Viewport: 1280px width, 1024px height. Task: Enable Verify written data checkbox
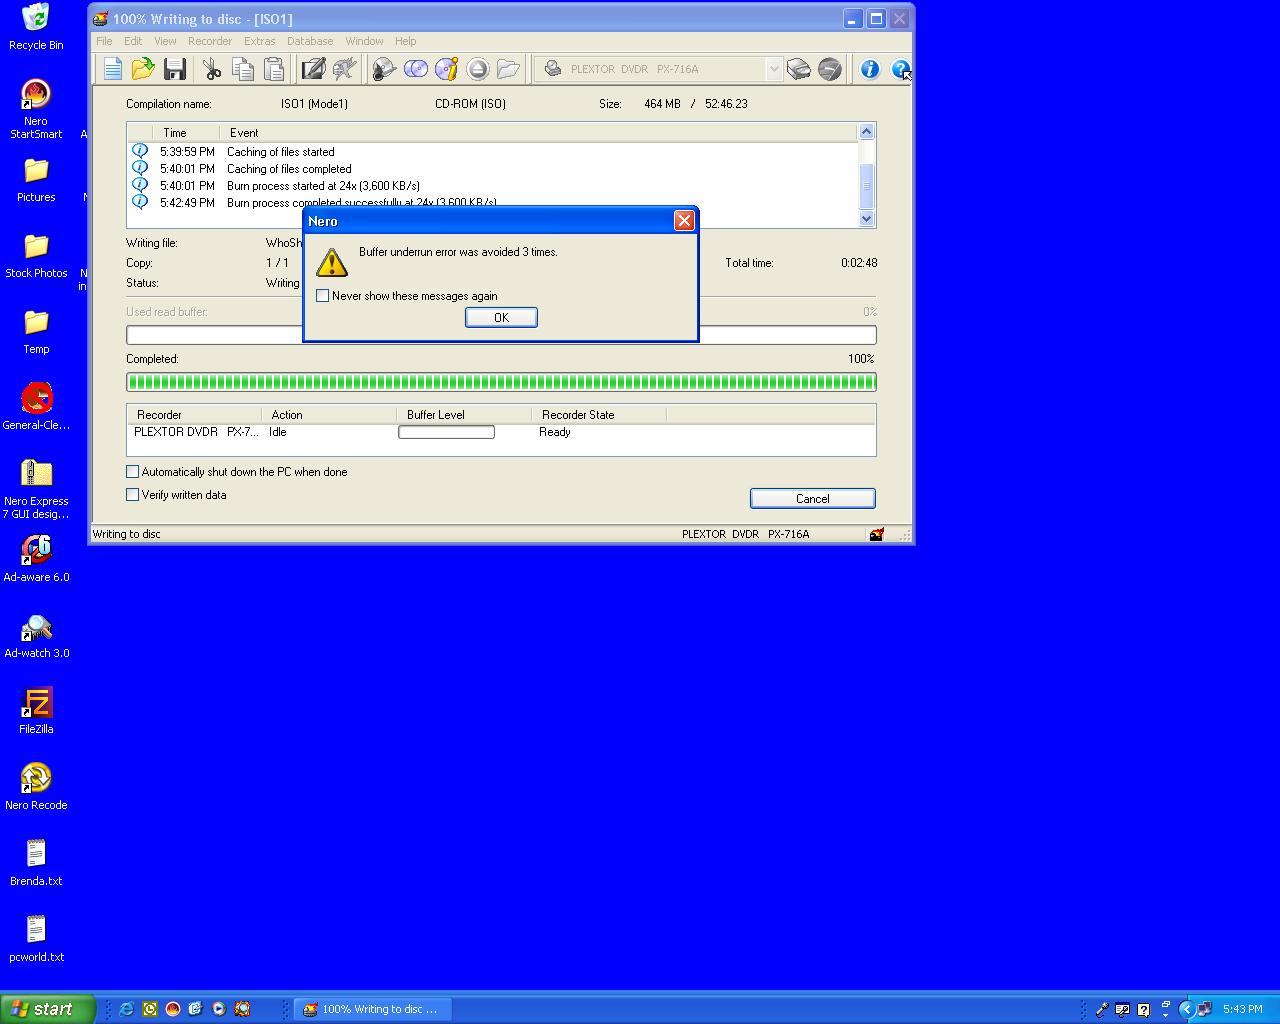(132, 494)
